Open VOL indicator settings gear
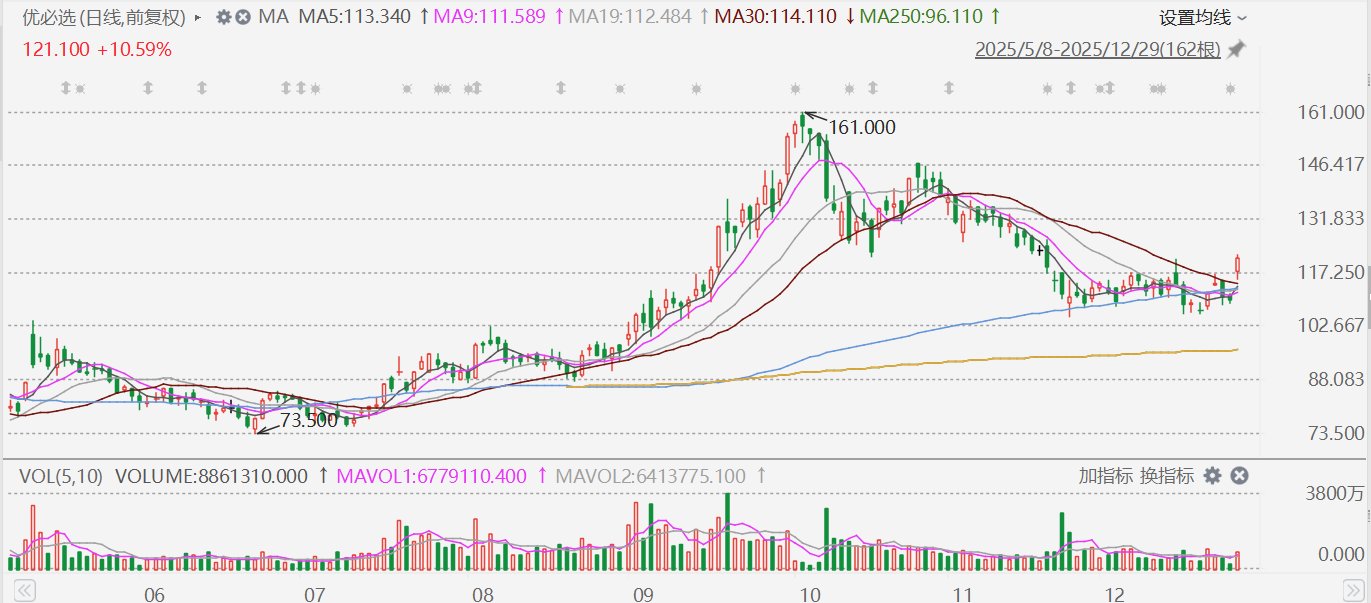The height and width of the screenshot is (603, 1371). point(1213,476)
